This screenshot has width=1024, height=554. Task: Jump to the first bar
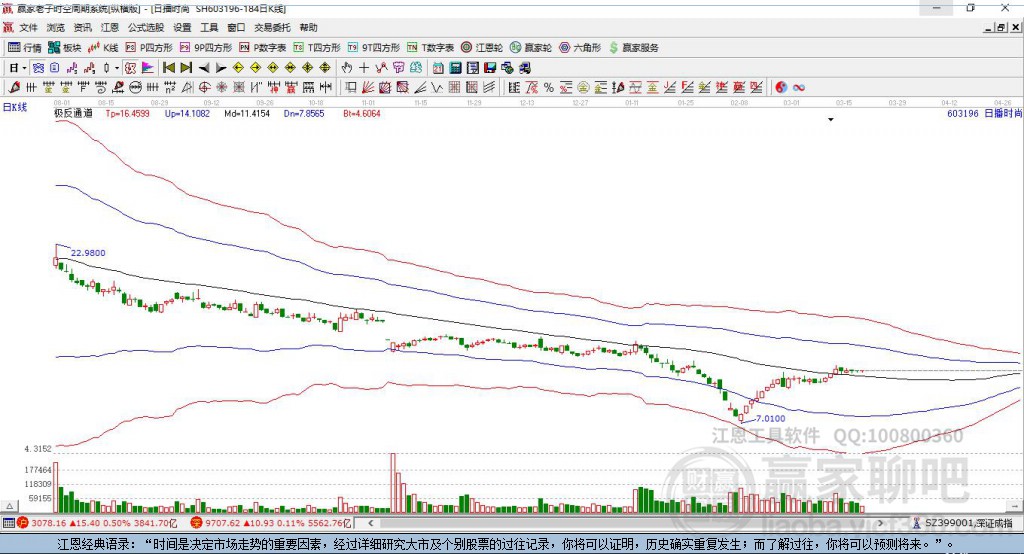click(168, 68)
